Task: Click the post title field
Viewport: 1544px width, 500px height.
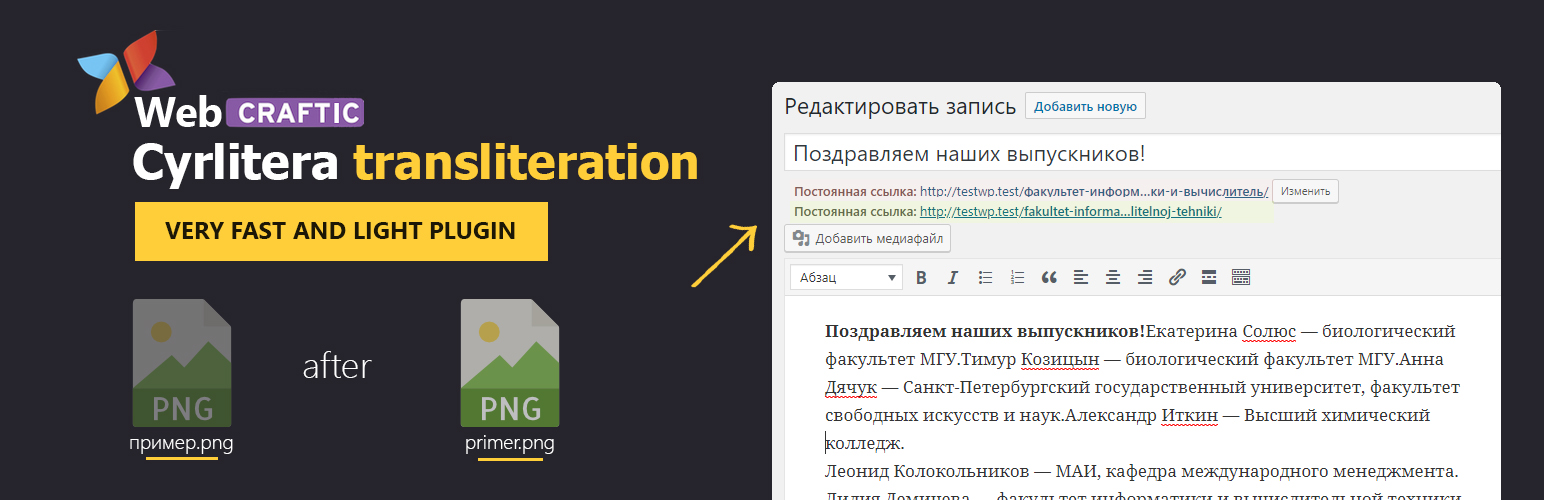Action: 1140,153
